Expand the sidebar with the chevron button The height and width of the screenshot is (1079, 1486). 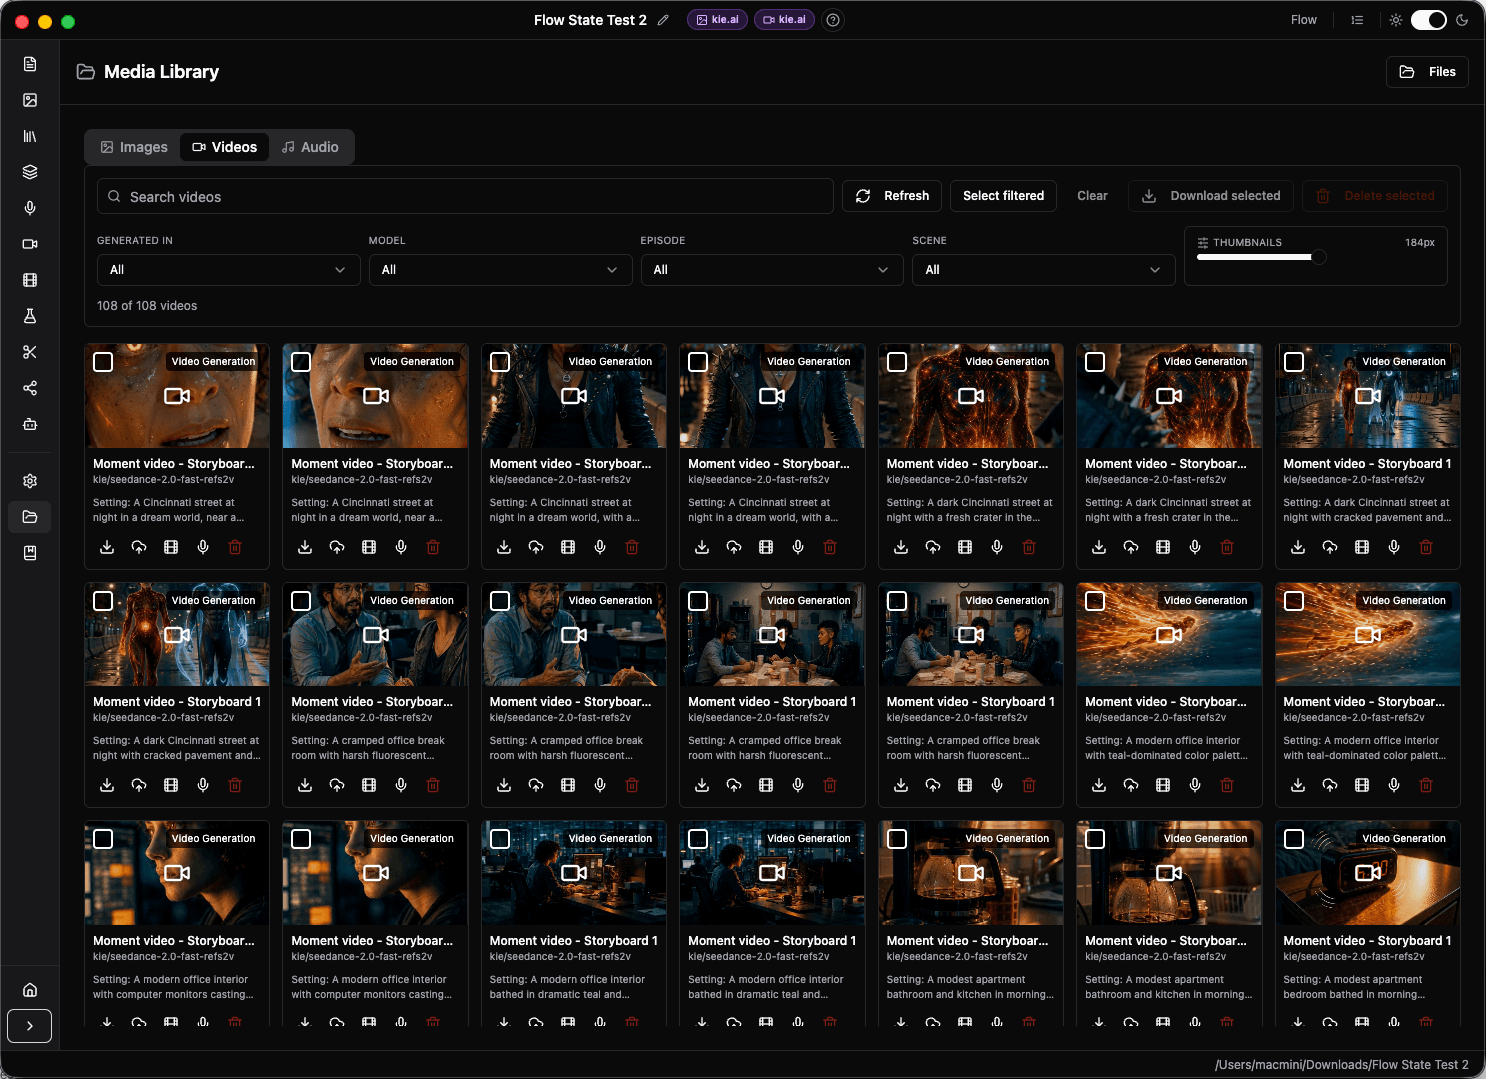(x=30, y=1026)
